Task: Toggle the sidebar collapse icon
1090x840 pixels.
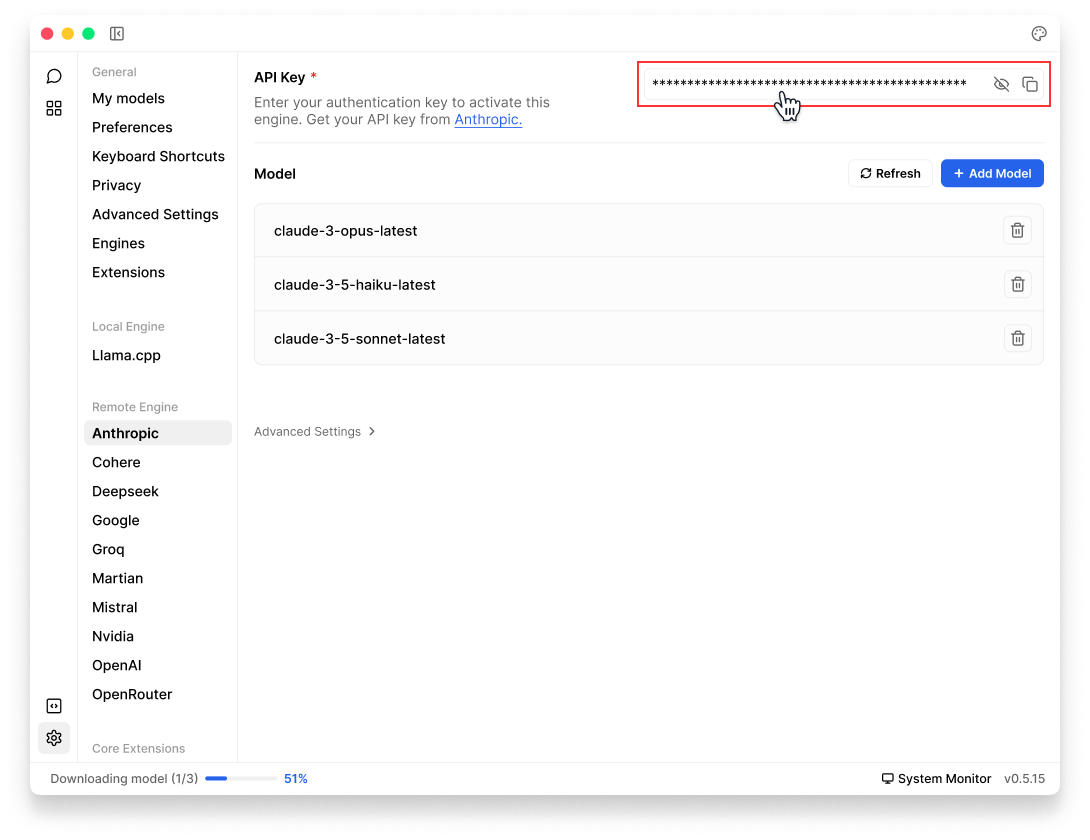Action: 117,34
